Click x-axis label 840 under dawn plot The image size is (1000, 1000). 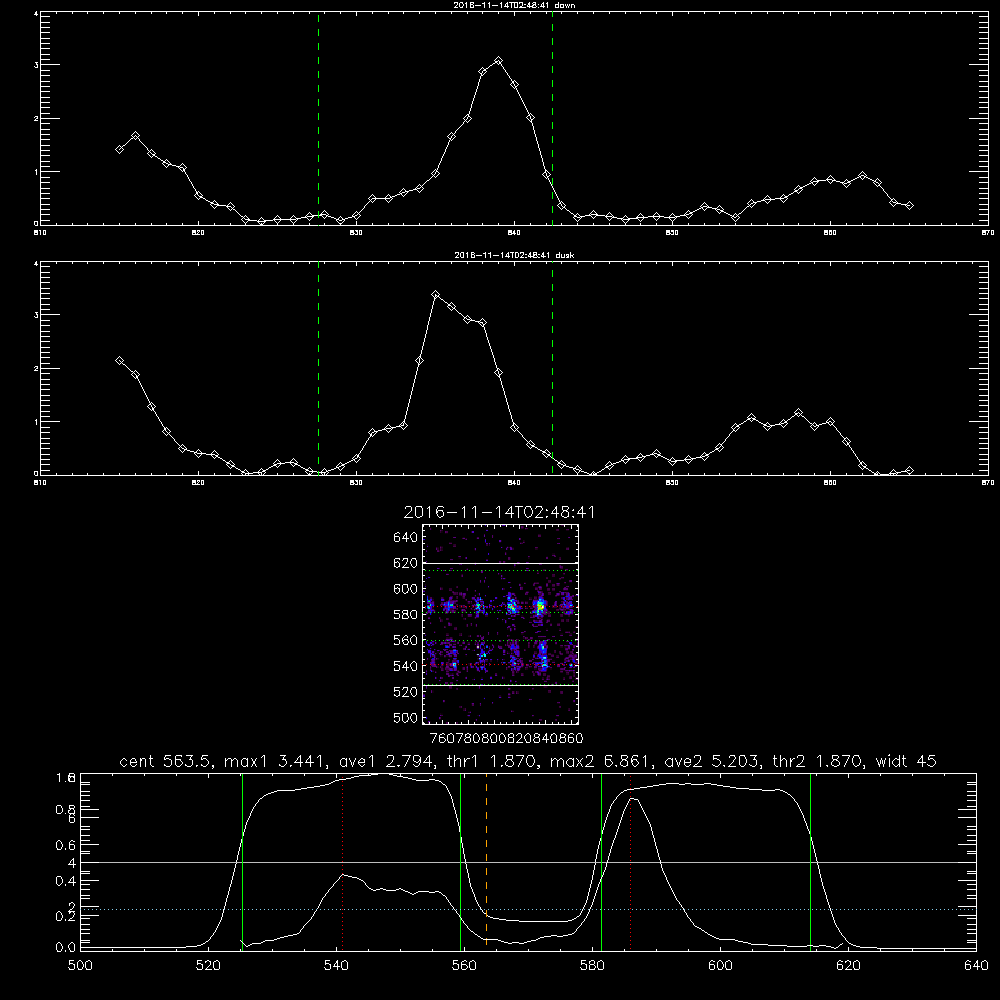pyautogui.click(x=514, y=233)
